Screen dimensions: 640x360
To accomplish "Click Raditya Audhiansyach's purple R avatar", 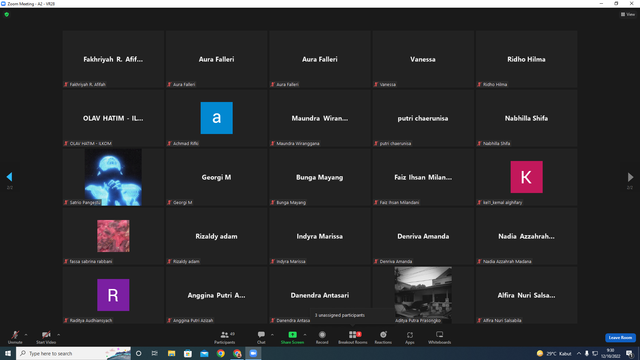I will click(113, 295).
